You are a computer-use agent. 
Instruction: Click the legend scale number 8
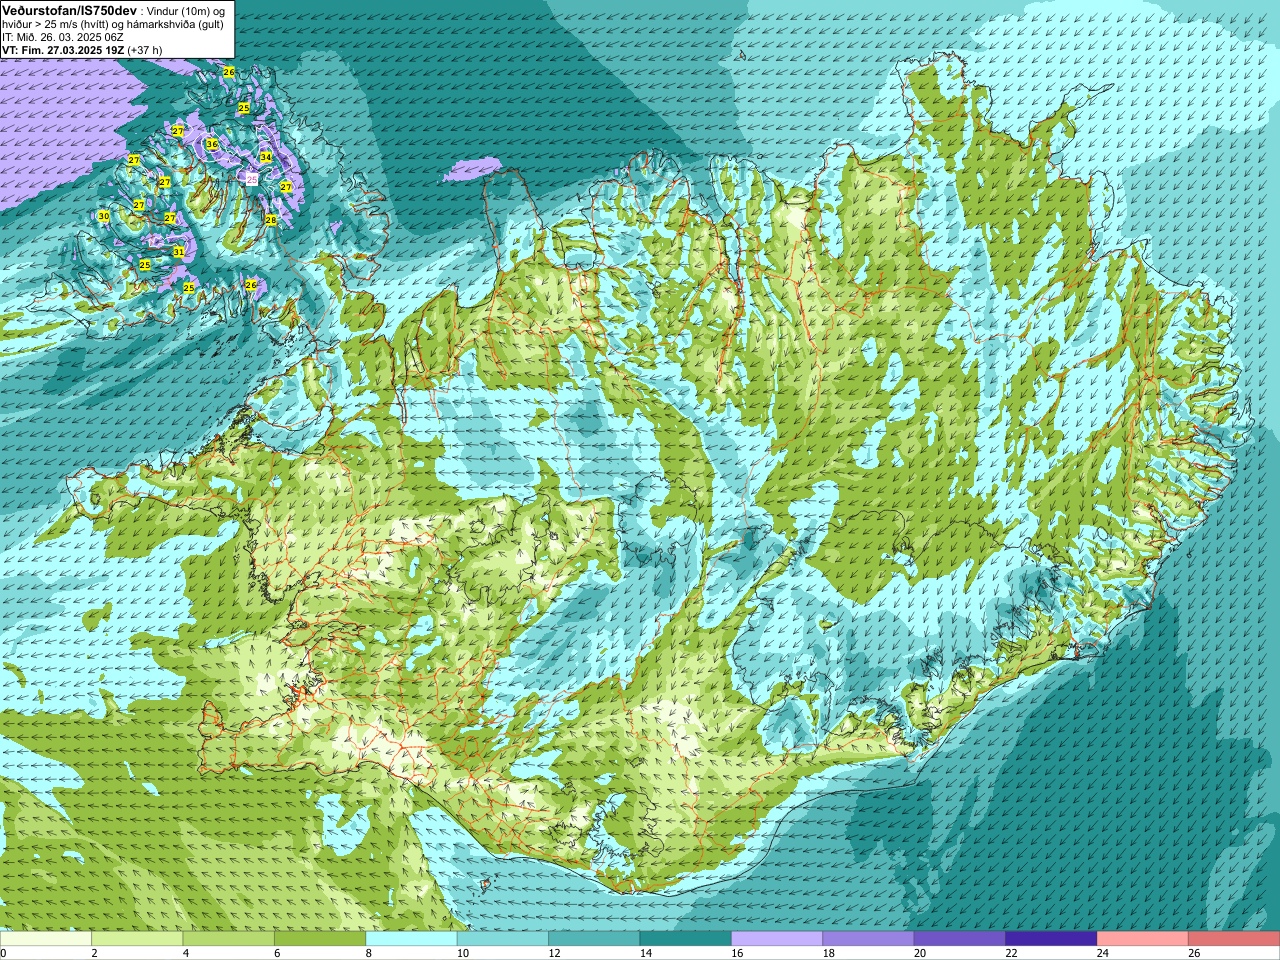point(368,953)
